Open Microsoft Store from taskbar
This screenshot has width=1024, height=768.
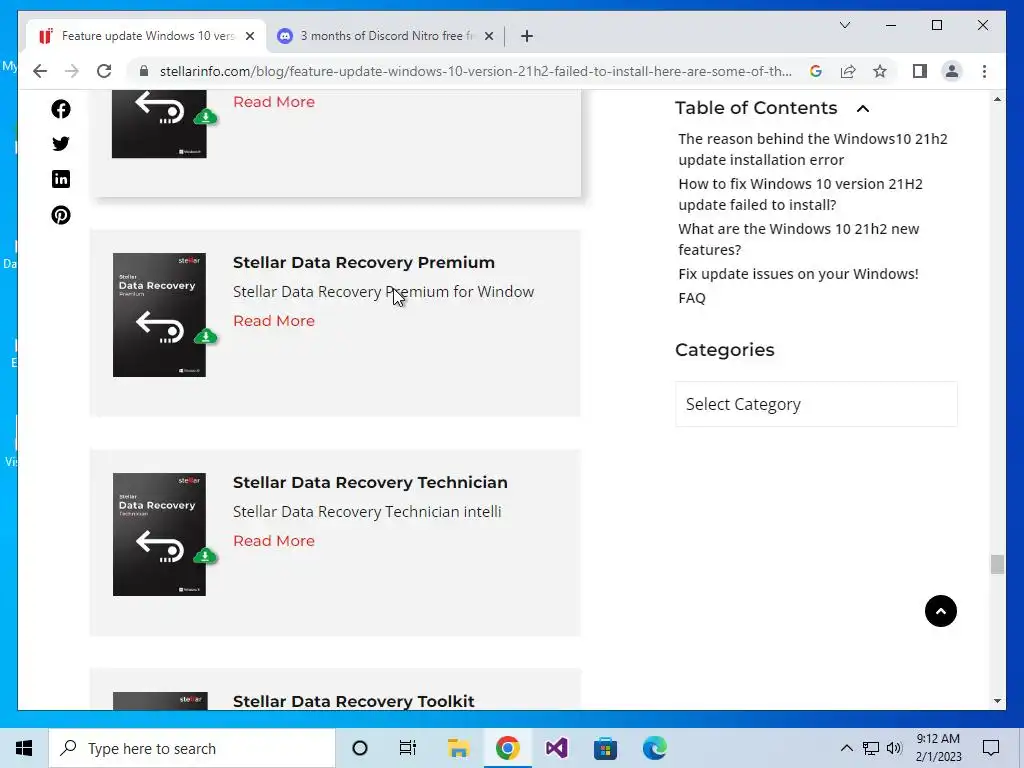tap(605, 748)
